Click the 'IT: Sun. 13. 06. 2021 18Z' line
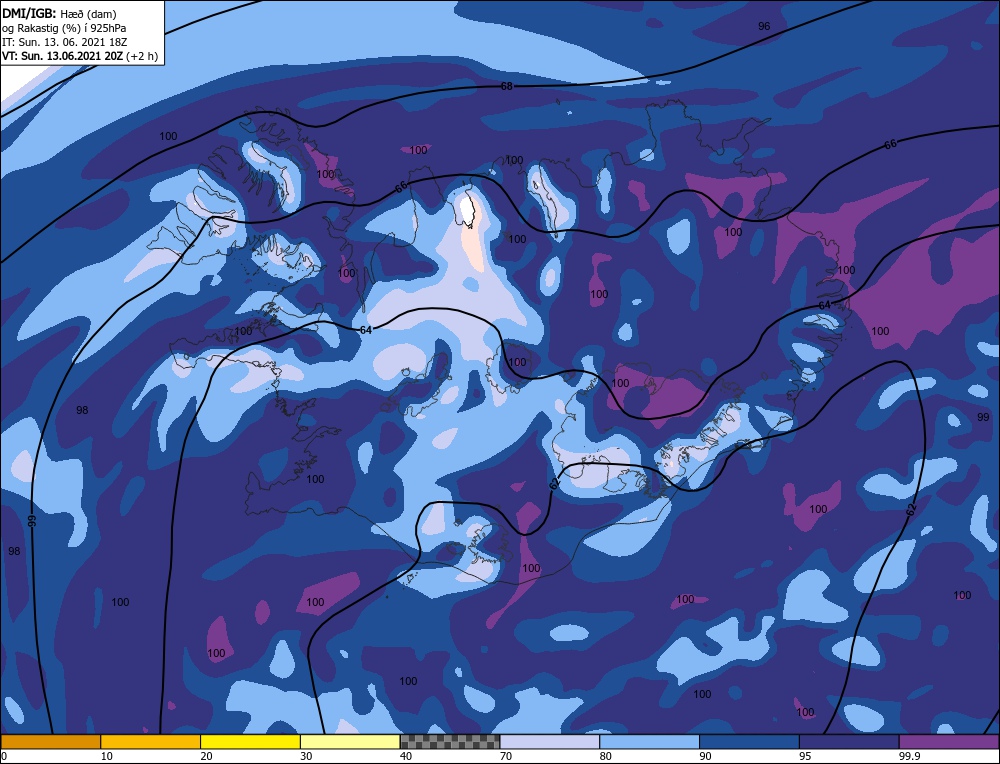The image size is (1000, 764). (x=64, y=42)
